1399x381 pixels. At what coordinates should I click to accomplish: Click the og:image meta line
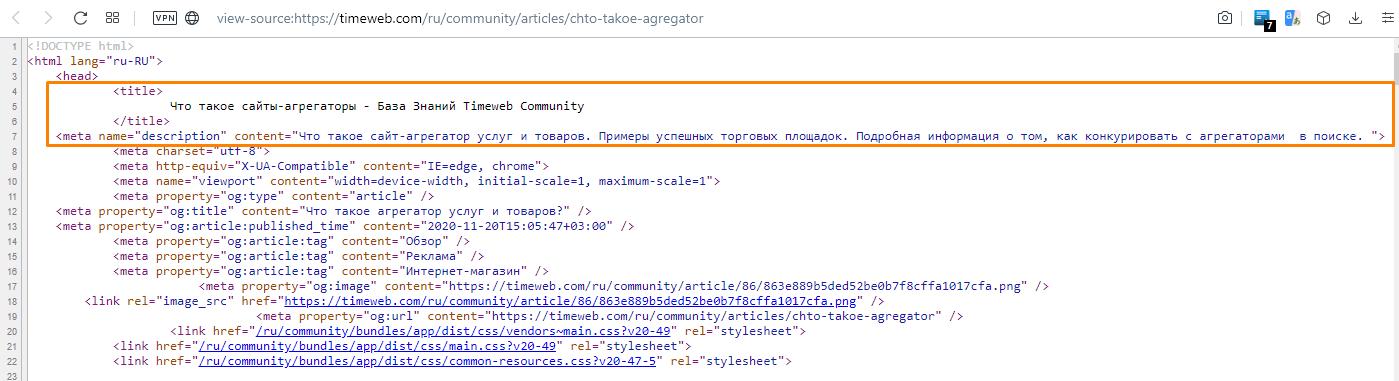[624, 286]
